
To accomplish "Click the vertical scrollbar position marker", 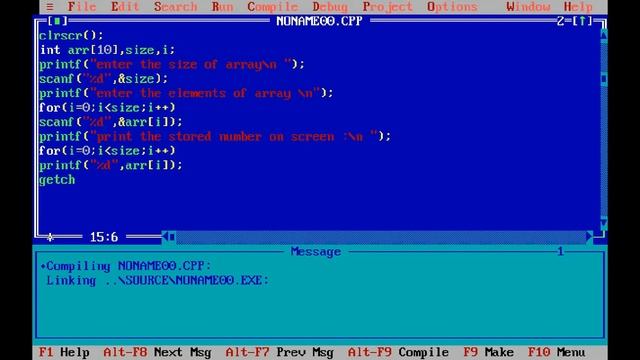I will [x=604, y=79].
